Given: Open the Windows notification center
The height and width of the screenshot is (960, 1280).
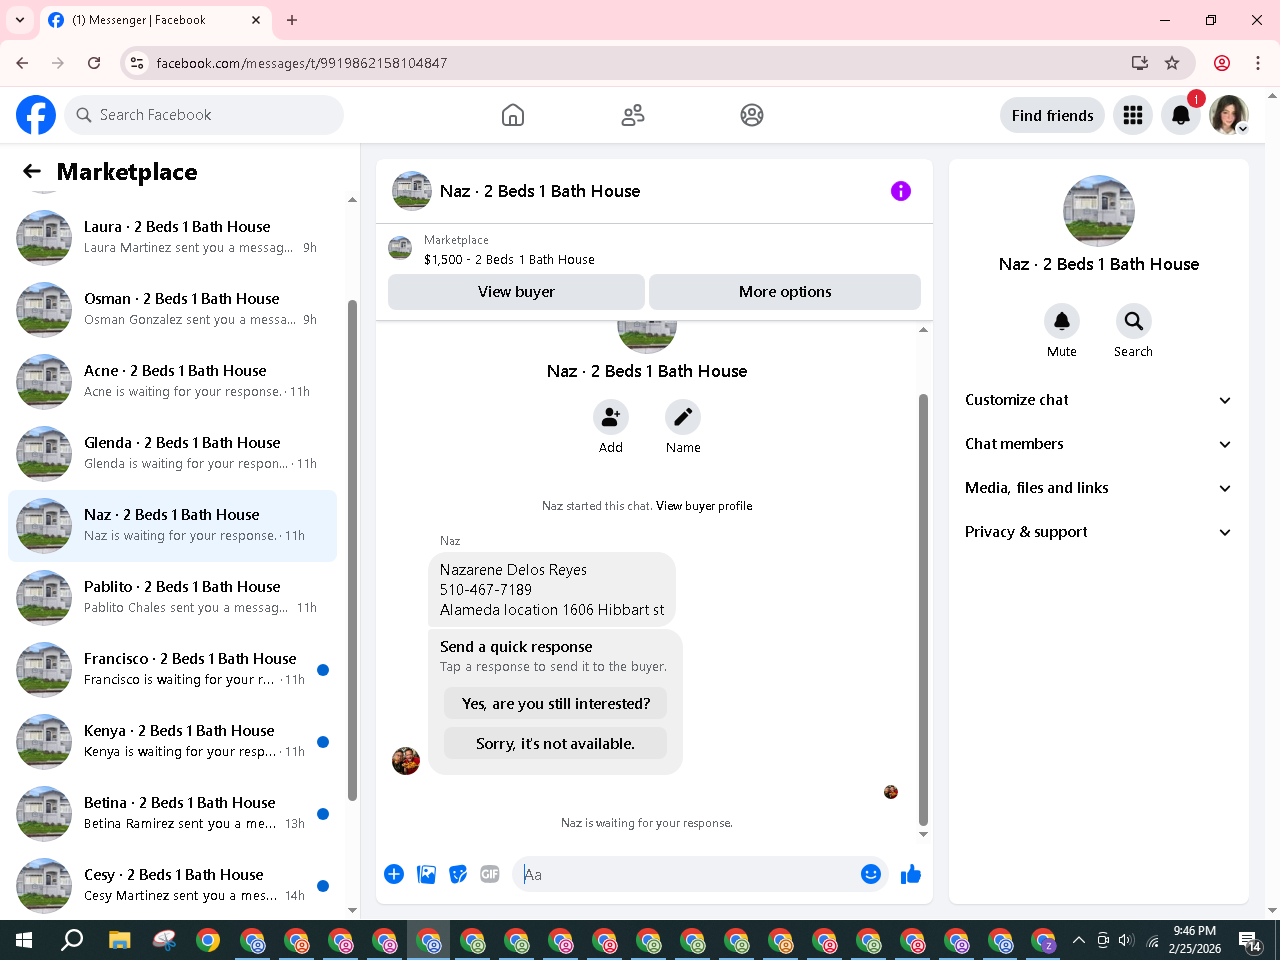Looking at the screenshot, I should pos(1252,940).
